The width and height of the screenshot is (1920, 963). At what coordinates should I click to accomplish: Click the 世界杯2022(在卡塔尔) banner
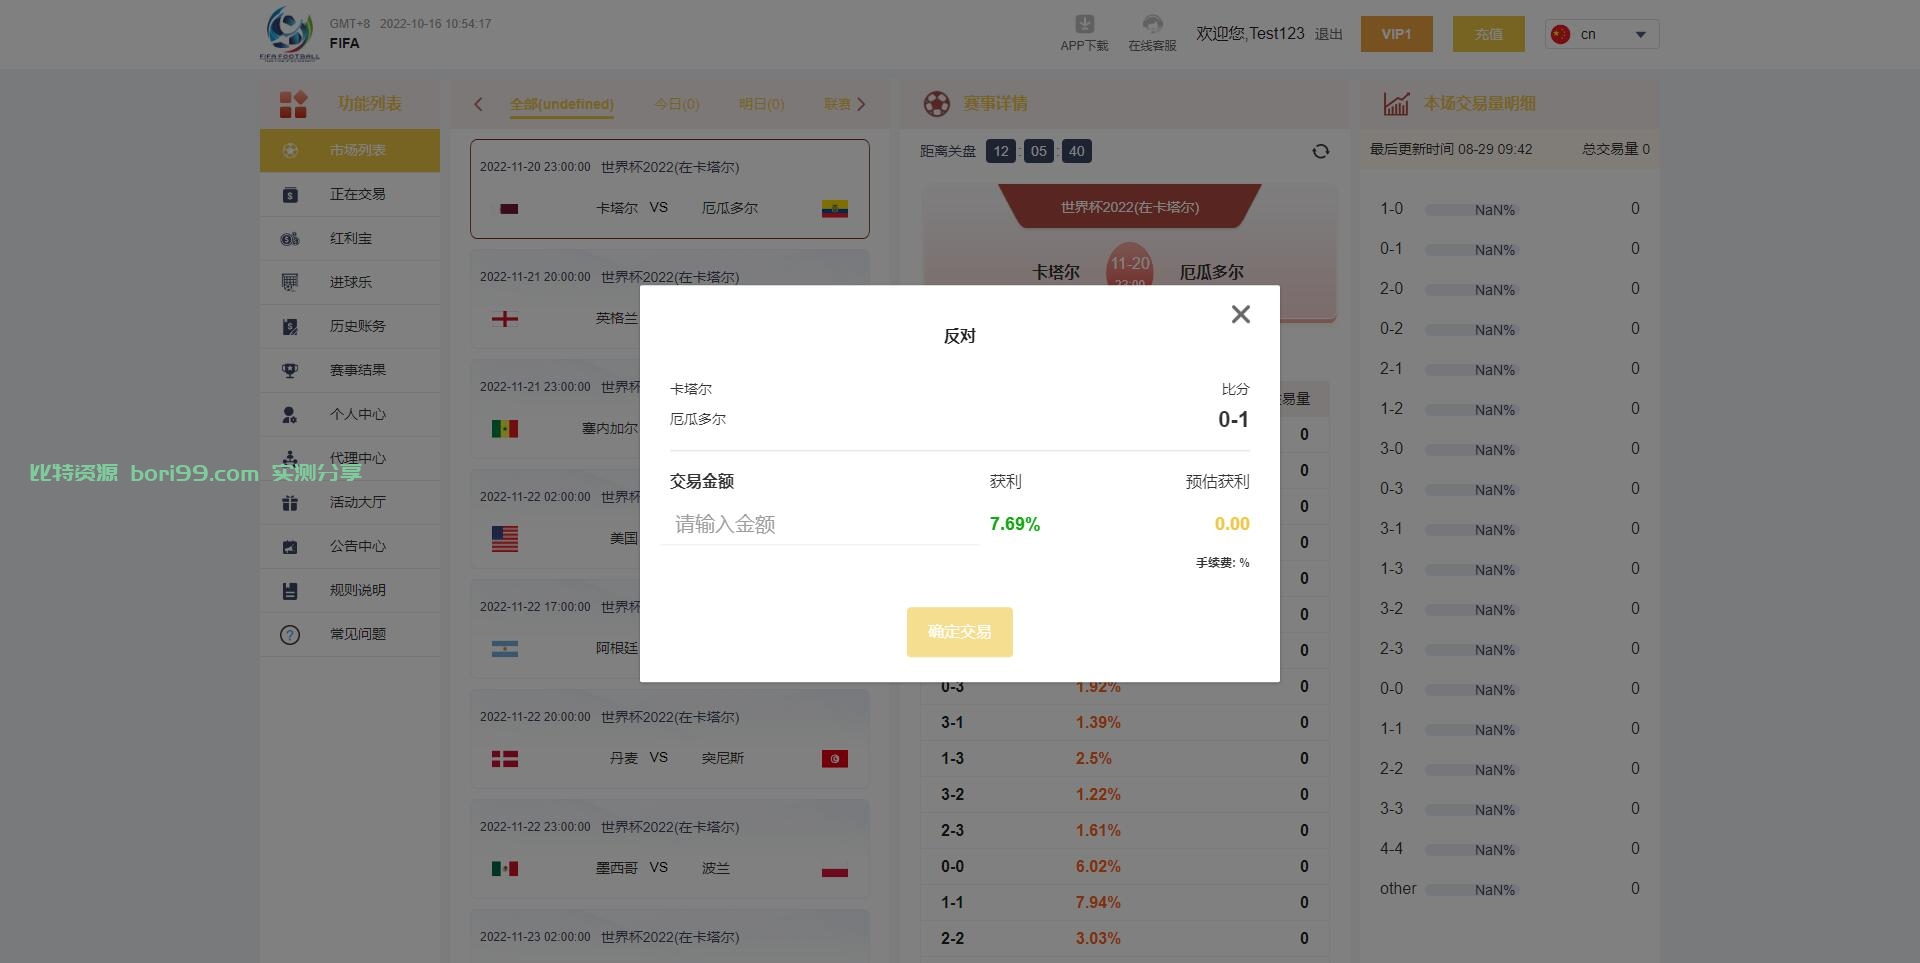pos(1130,207)
